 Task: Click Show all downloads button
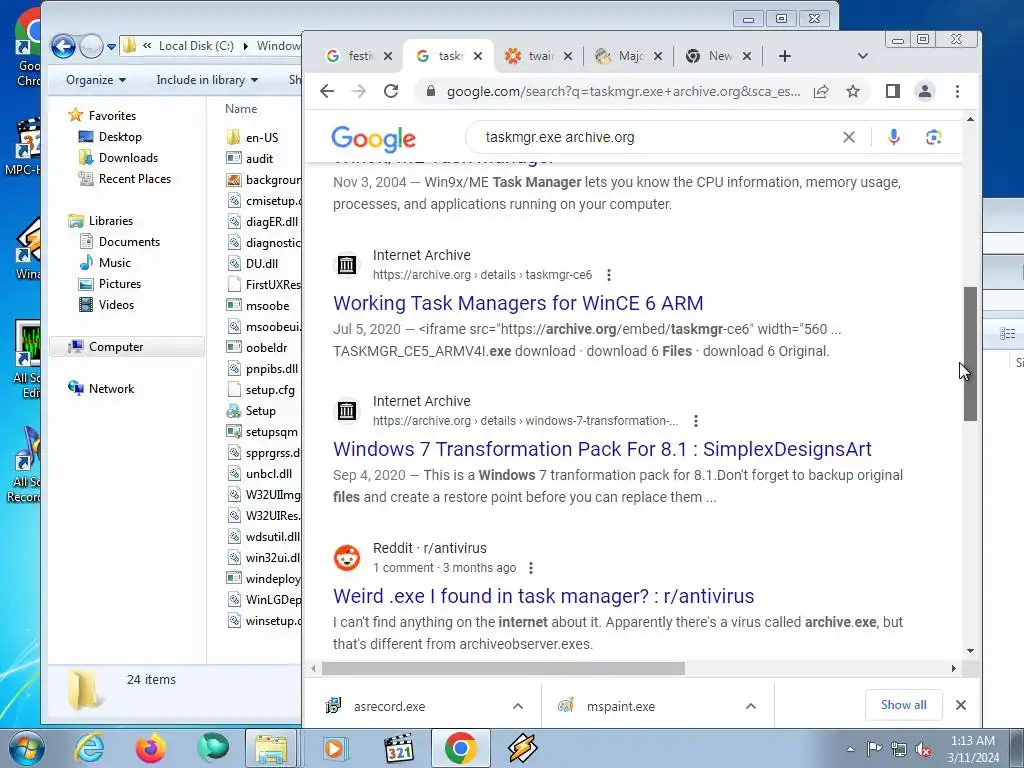tap(903, 705)
